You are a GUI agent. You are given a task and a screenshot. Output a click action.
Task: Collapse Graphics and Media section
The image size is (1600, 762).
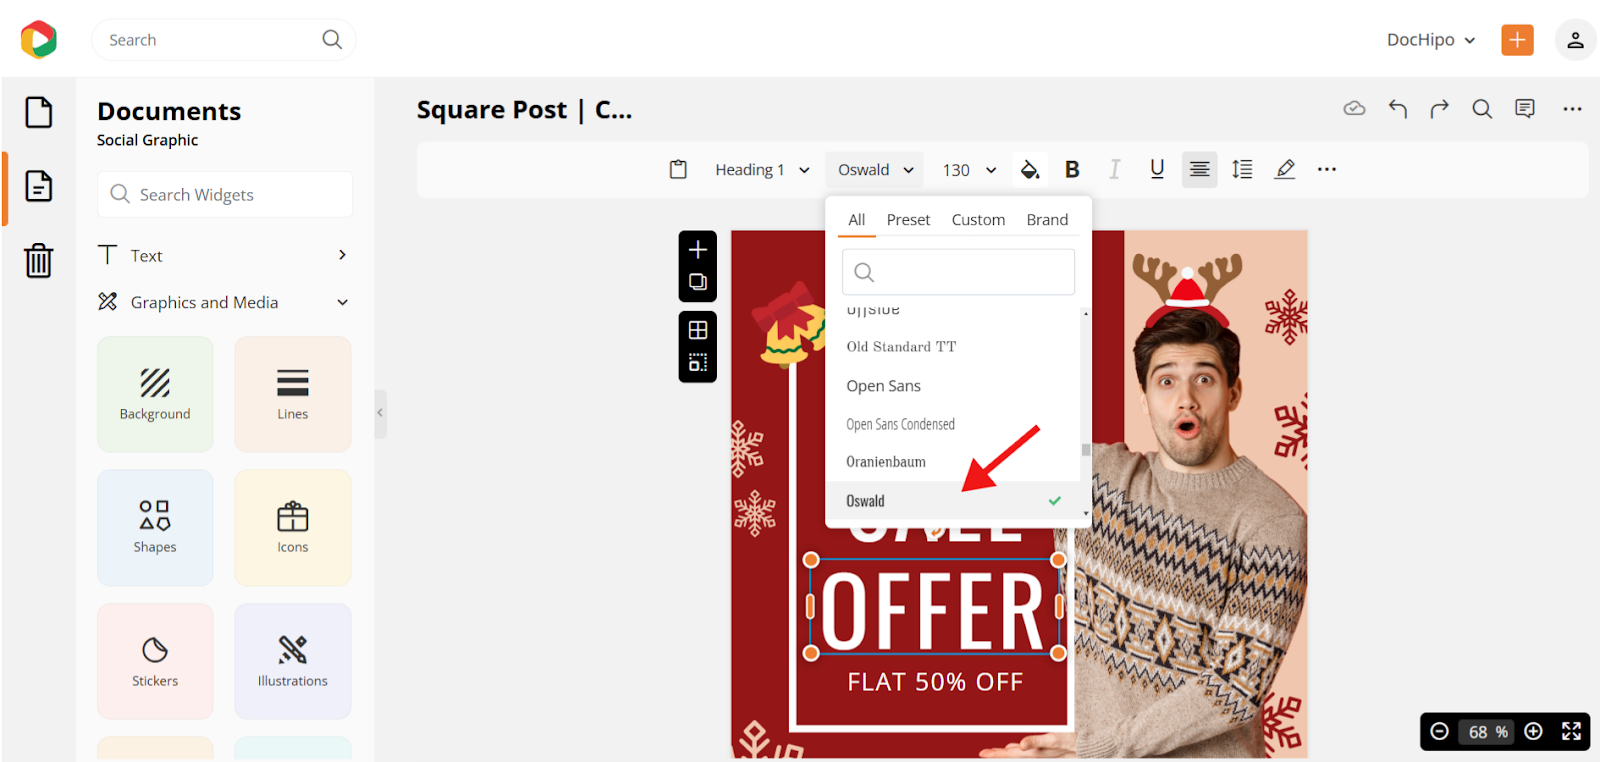tap(224, 302)
